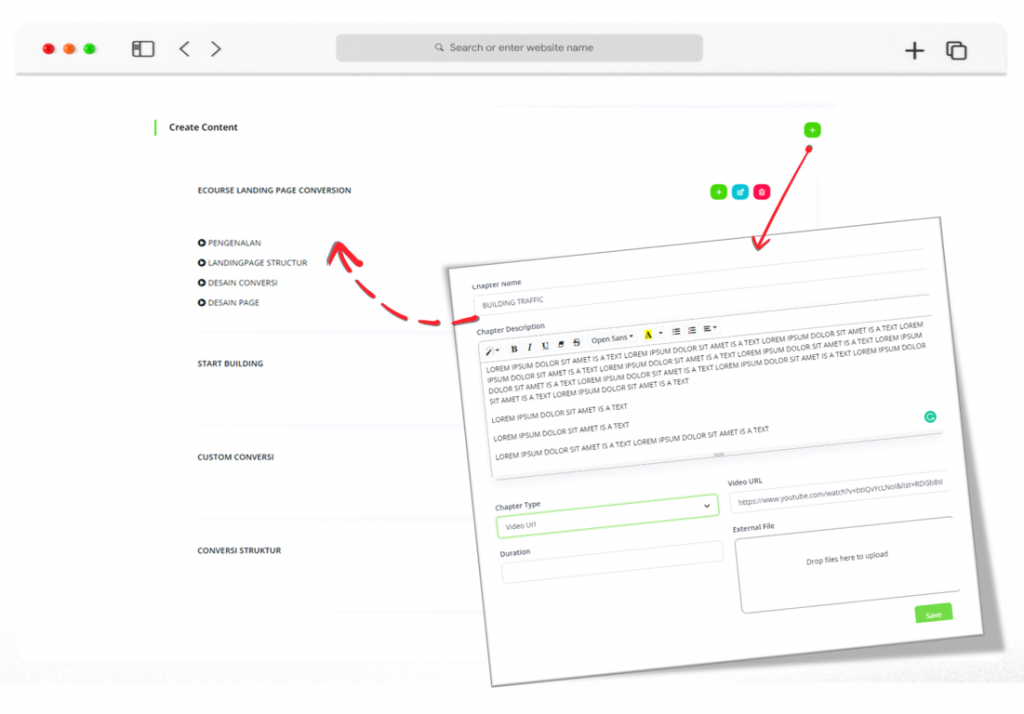Image resolution: width=1024 pixels, height=714 pixels.
Task: Toggle strikethrough formatting in description editor
Action: (x=576, y=343)
